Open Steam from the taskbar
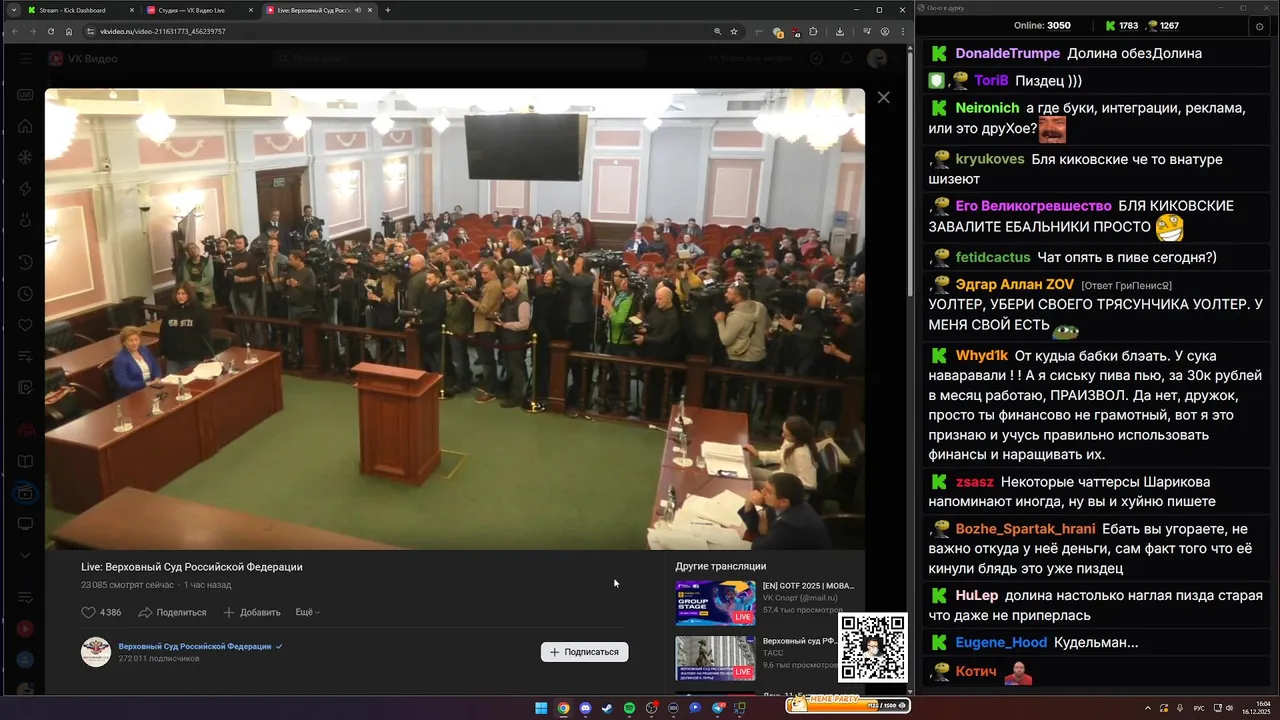The image size is (1280, 720). click(607, 708)
